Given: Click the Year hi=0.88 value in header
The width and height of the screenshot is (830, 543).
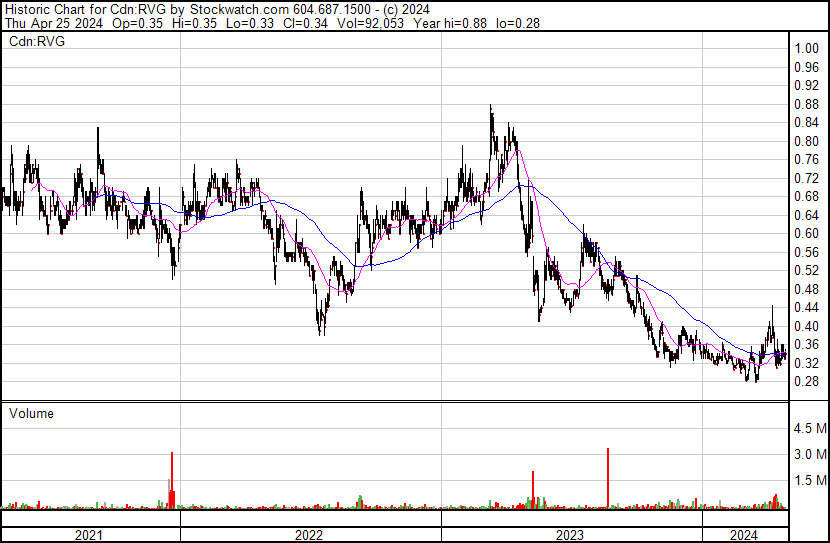Looking at the screenshot, I should [x=450, y=23].
